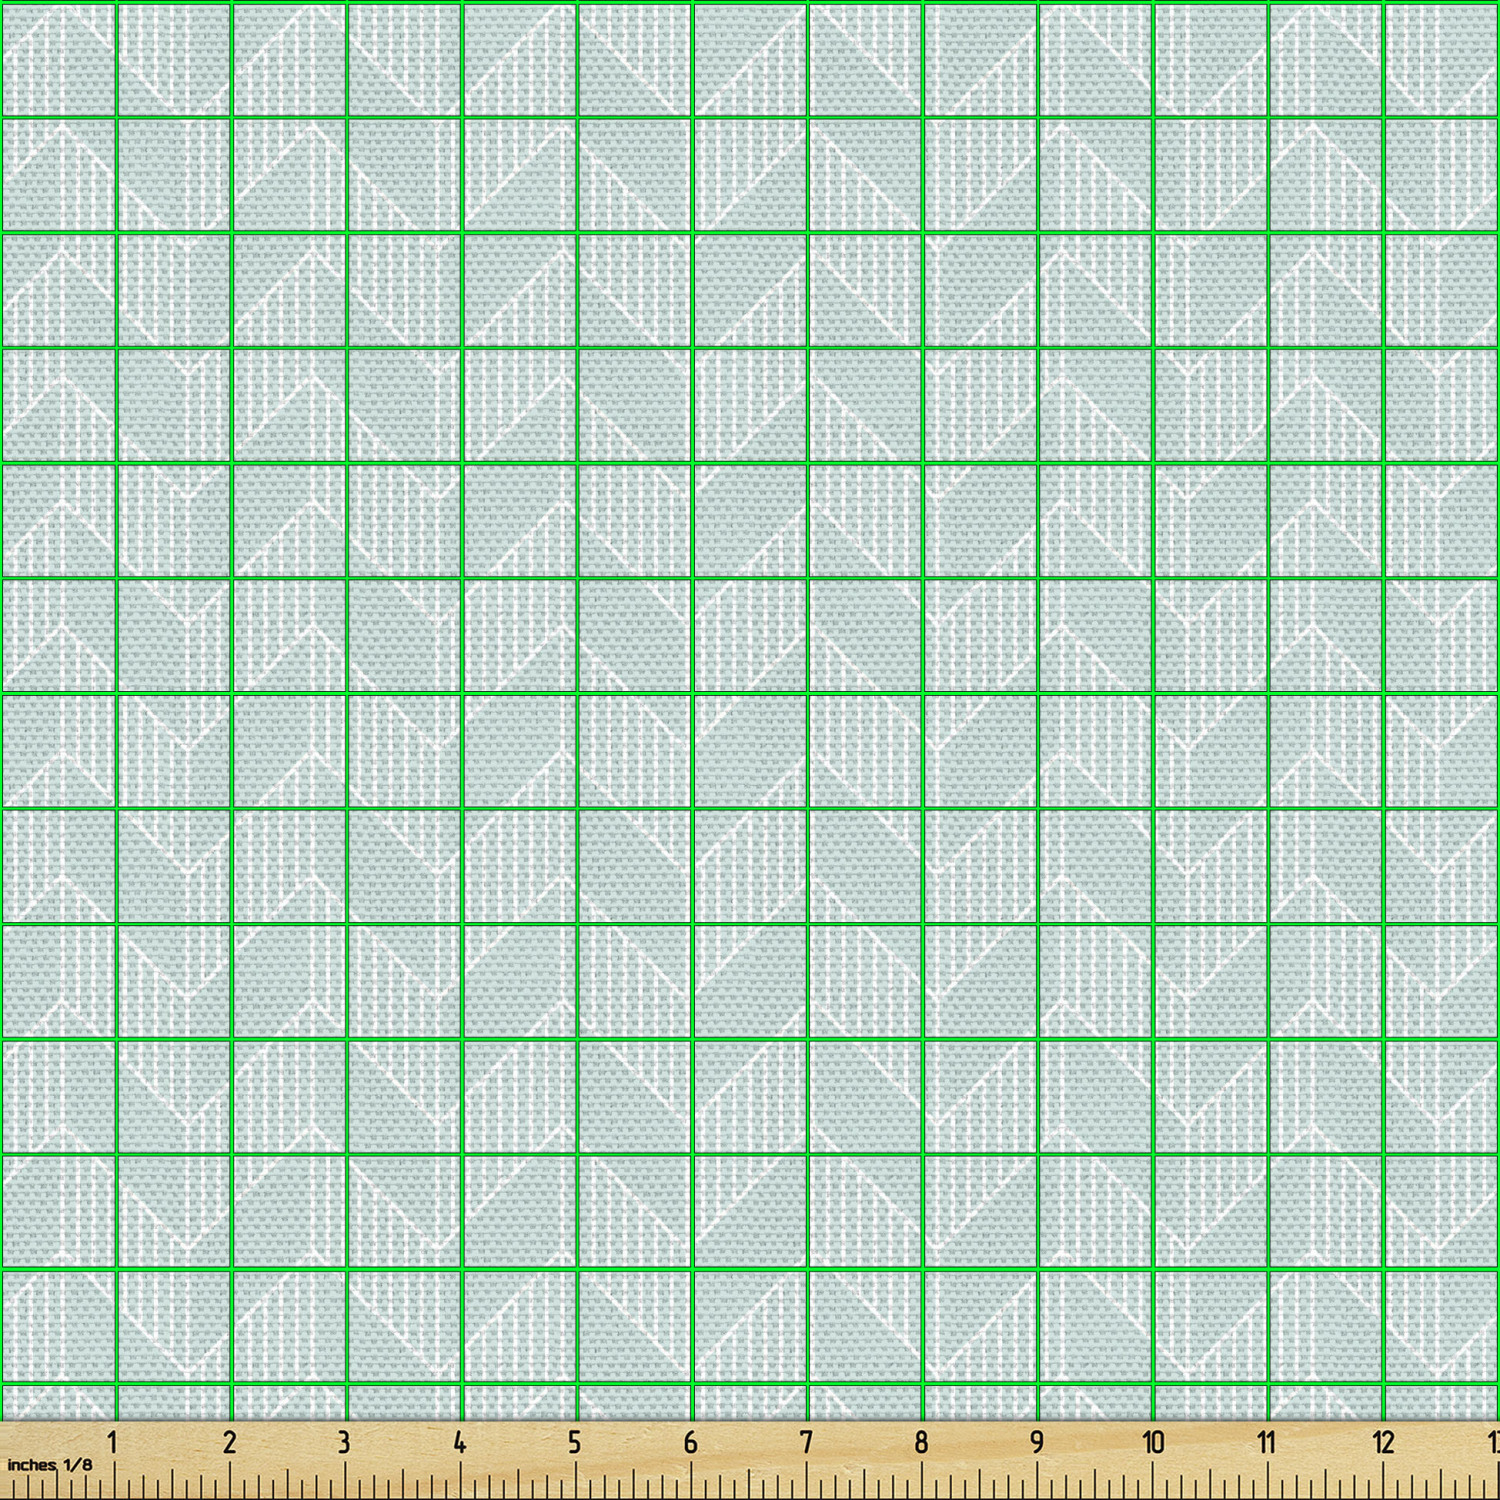Image resolution: width=1500 pixels, height=1500 pixels.
Task: Click the ruler number "6"
Action: pyautogui.click(x=690, y=1443)
